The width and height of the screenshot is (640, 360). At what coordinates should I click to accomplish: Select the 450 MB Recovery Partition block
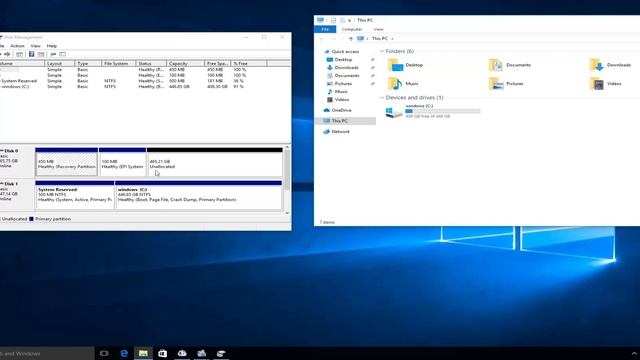(x=67, y=162)
